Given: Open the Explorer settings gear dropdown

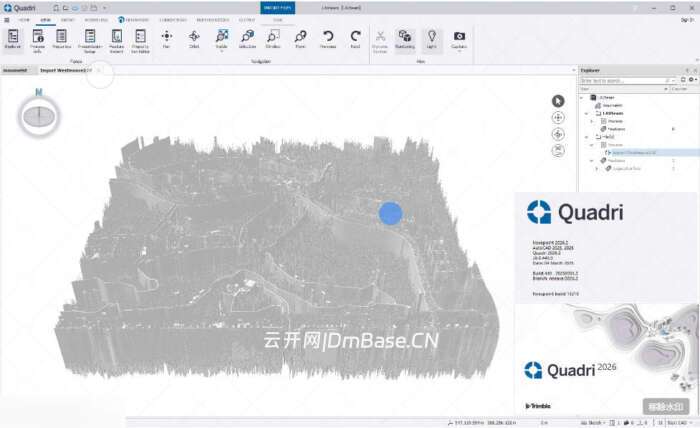Looking at the screenshot, I should pos(692,80).
